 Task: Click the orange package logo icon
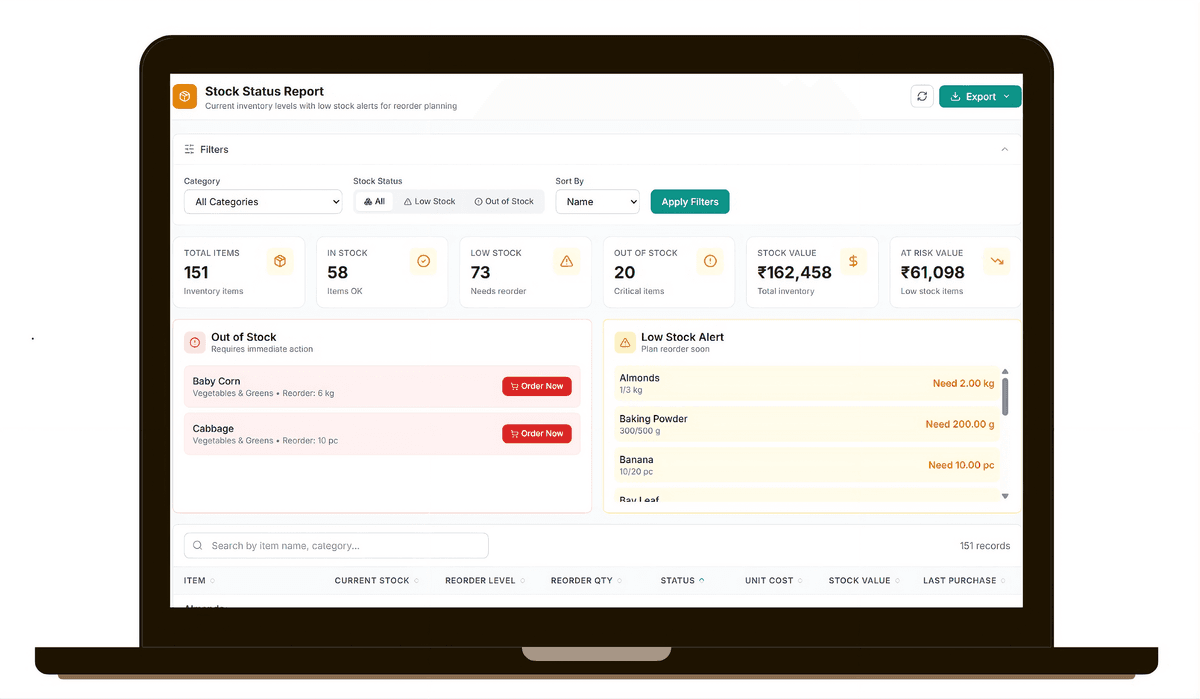point(185,97)
